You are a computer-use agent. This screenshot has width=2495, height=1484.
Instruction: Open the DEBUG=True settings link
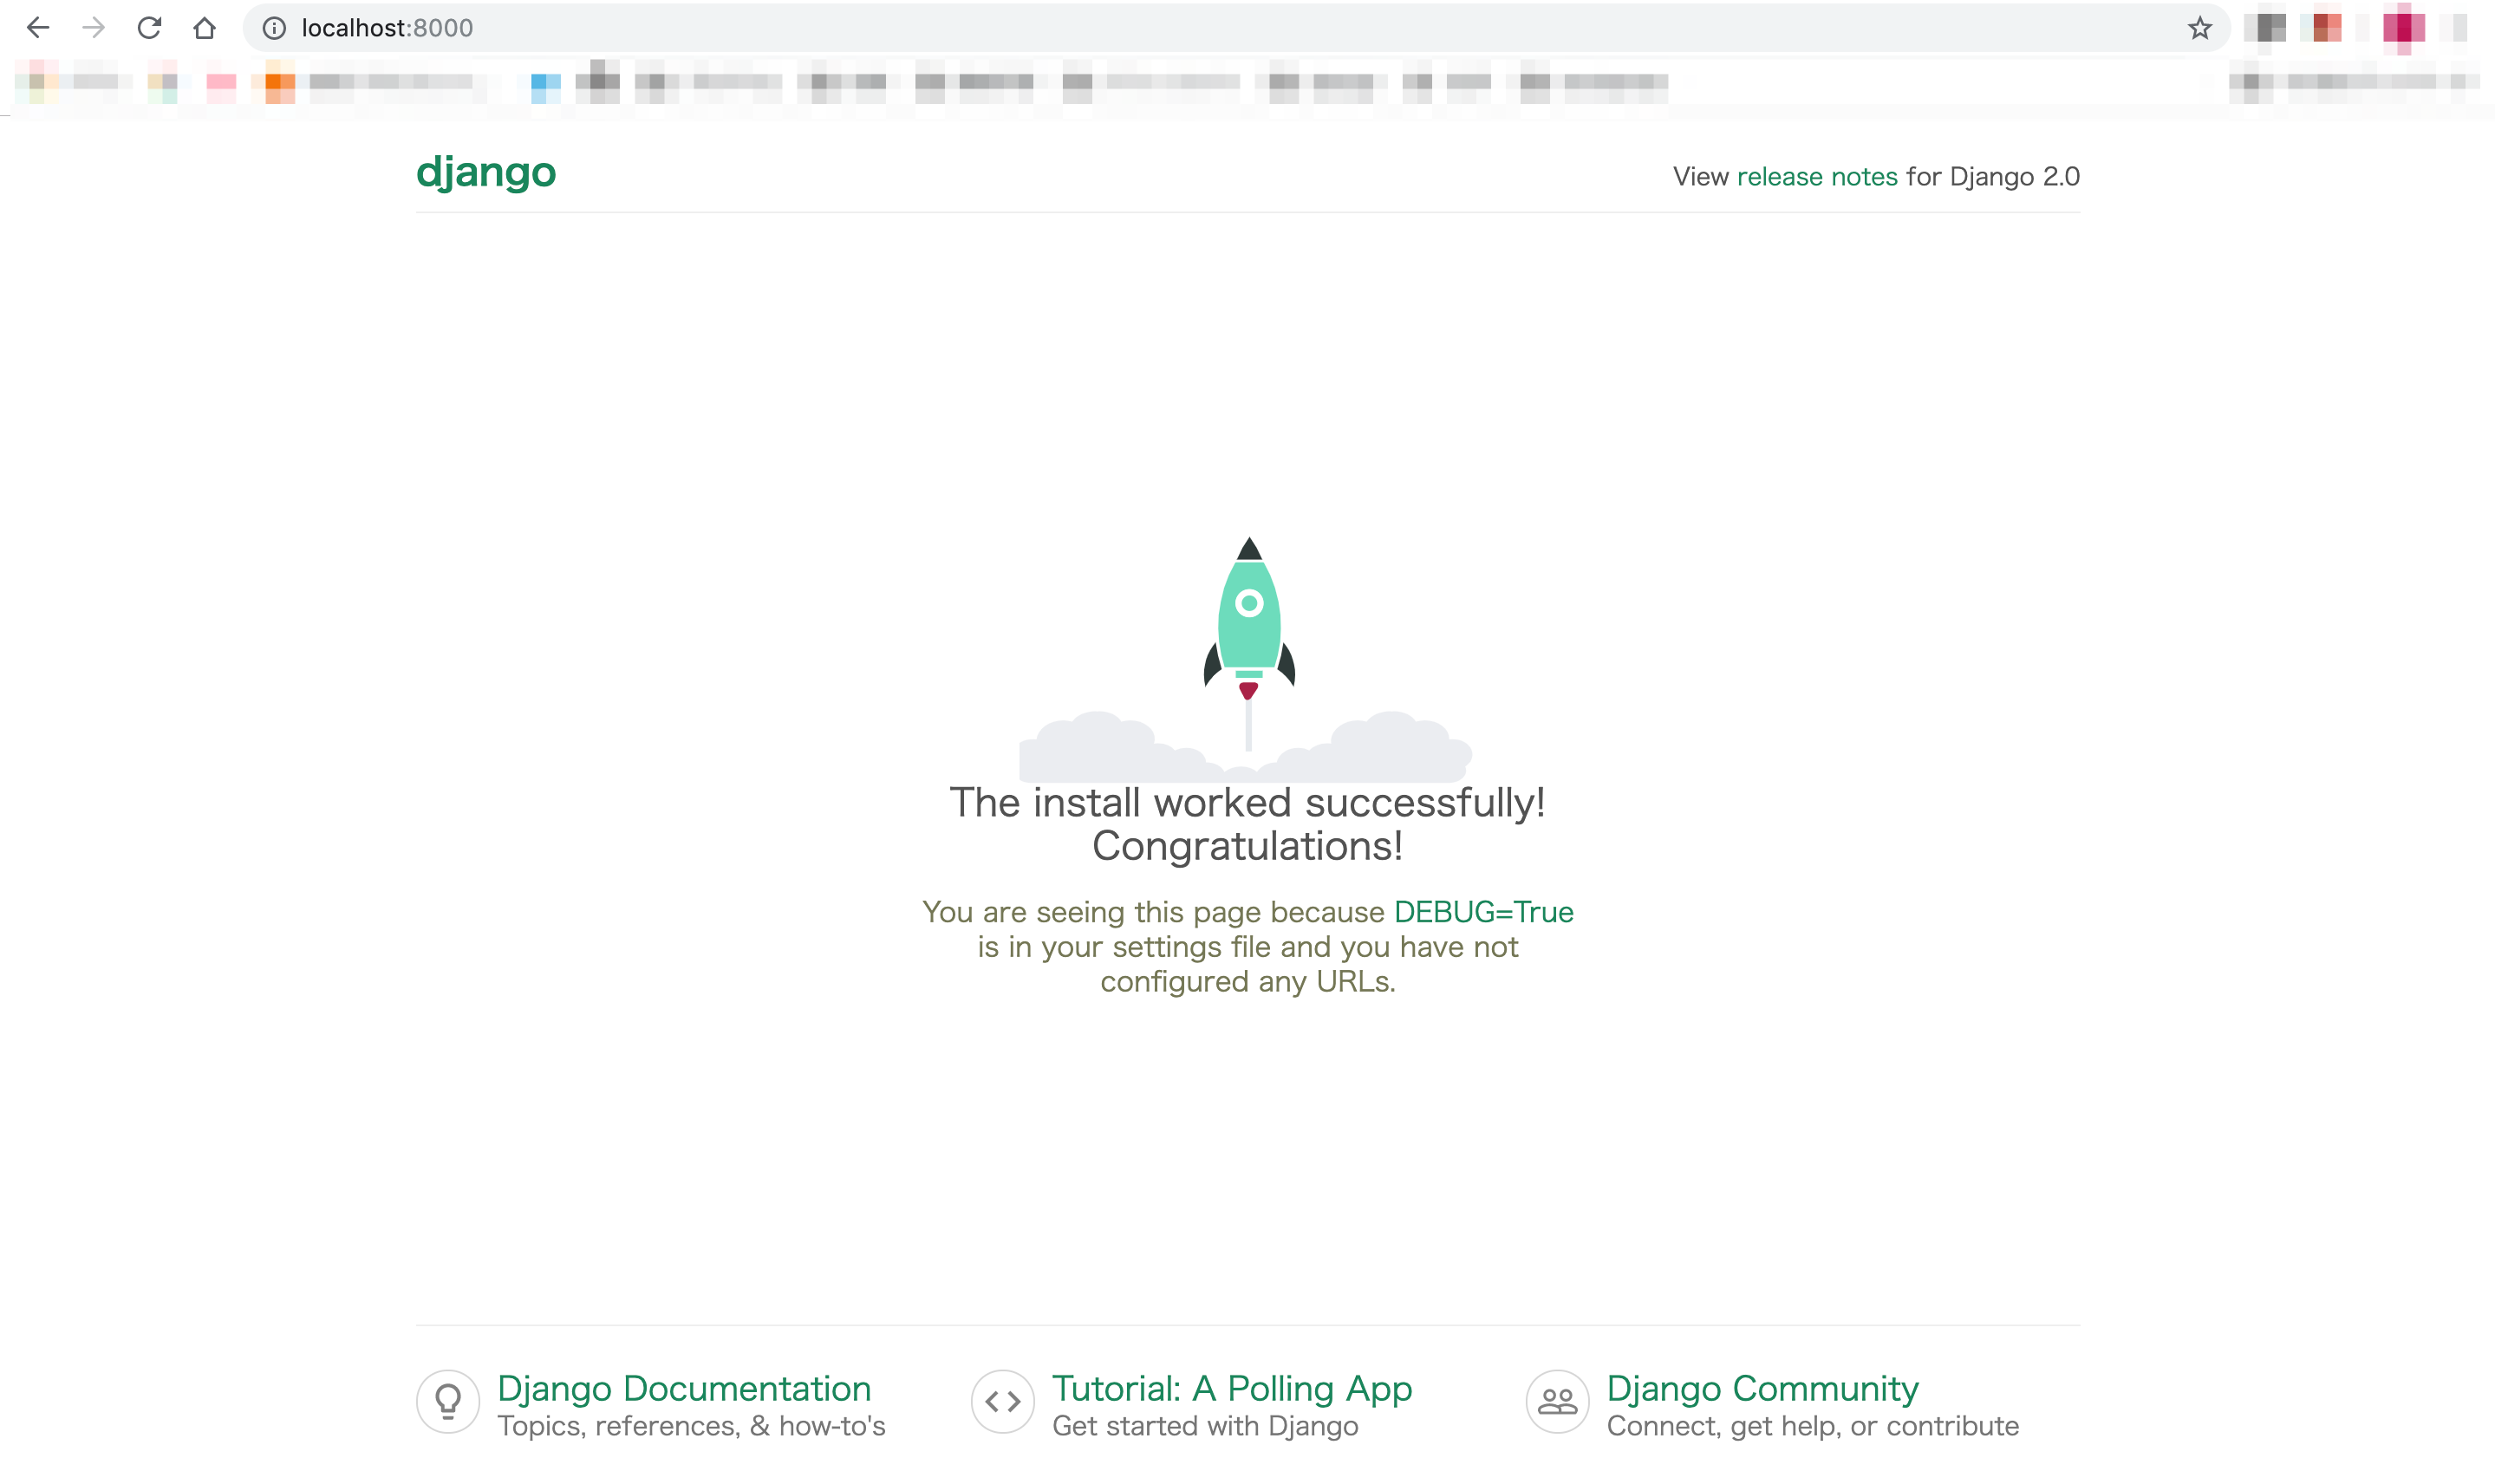(x=1483, y=912)
